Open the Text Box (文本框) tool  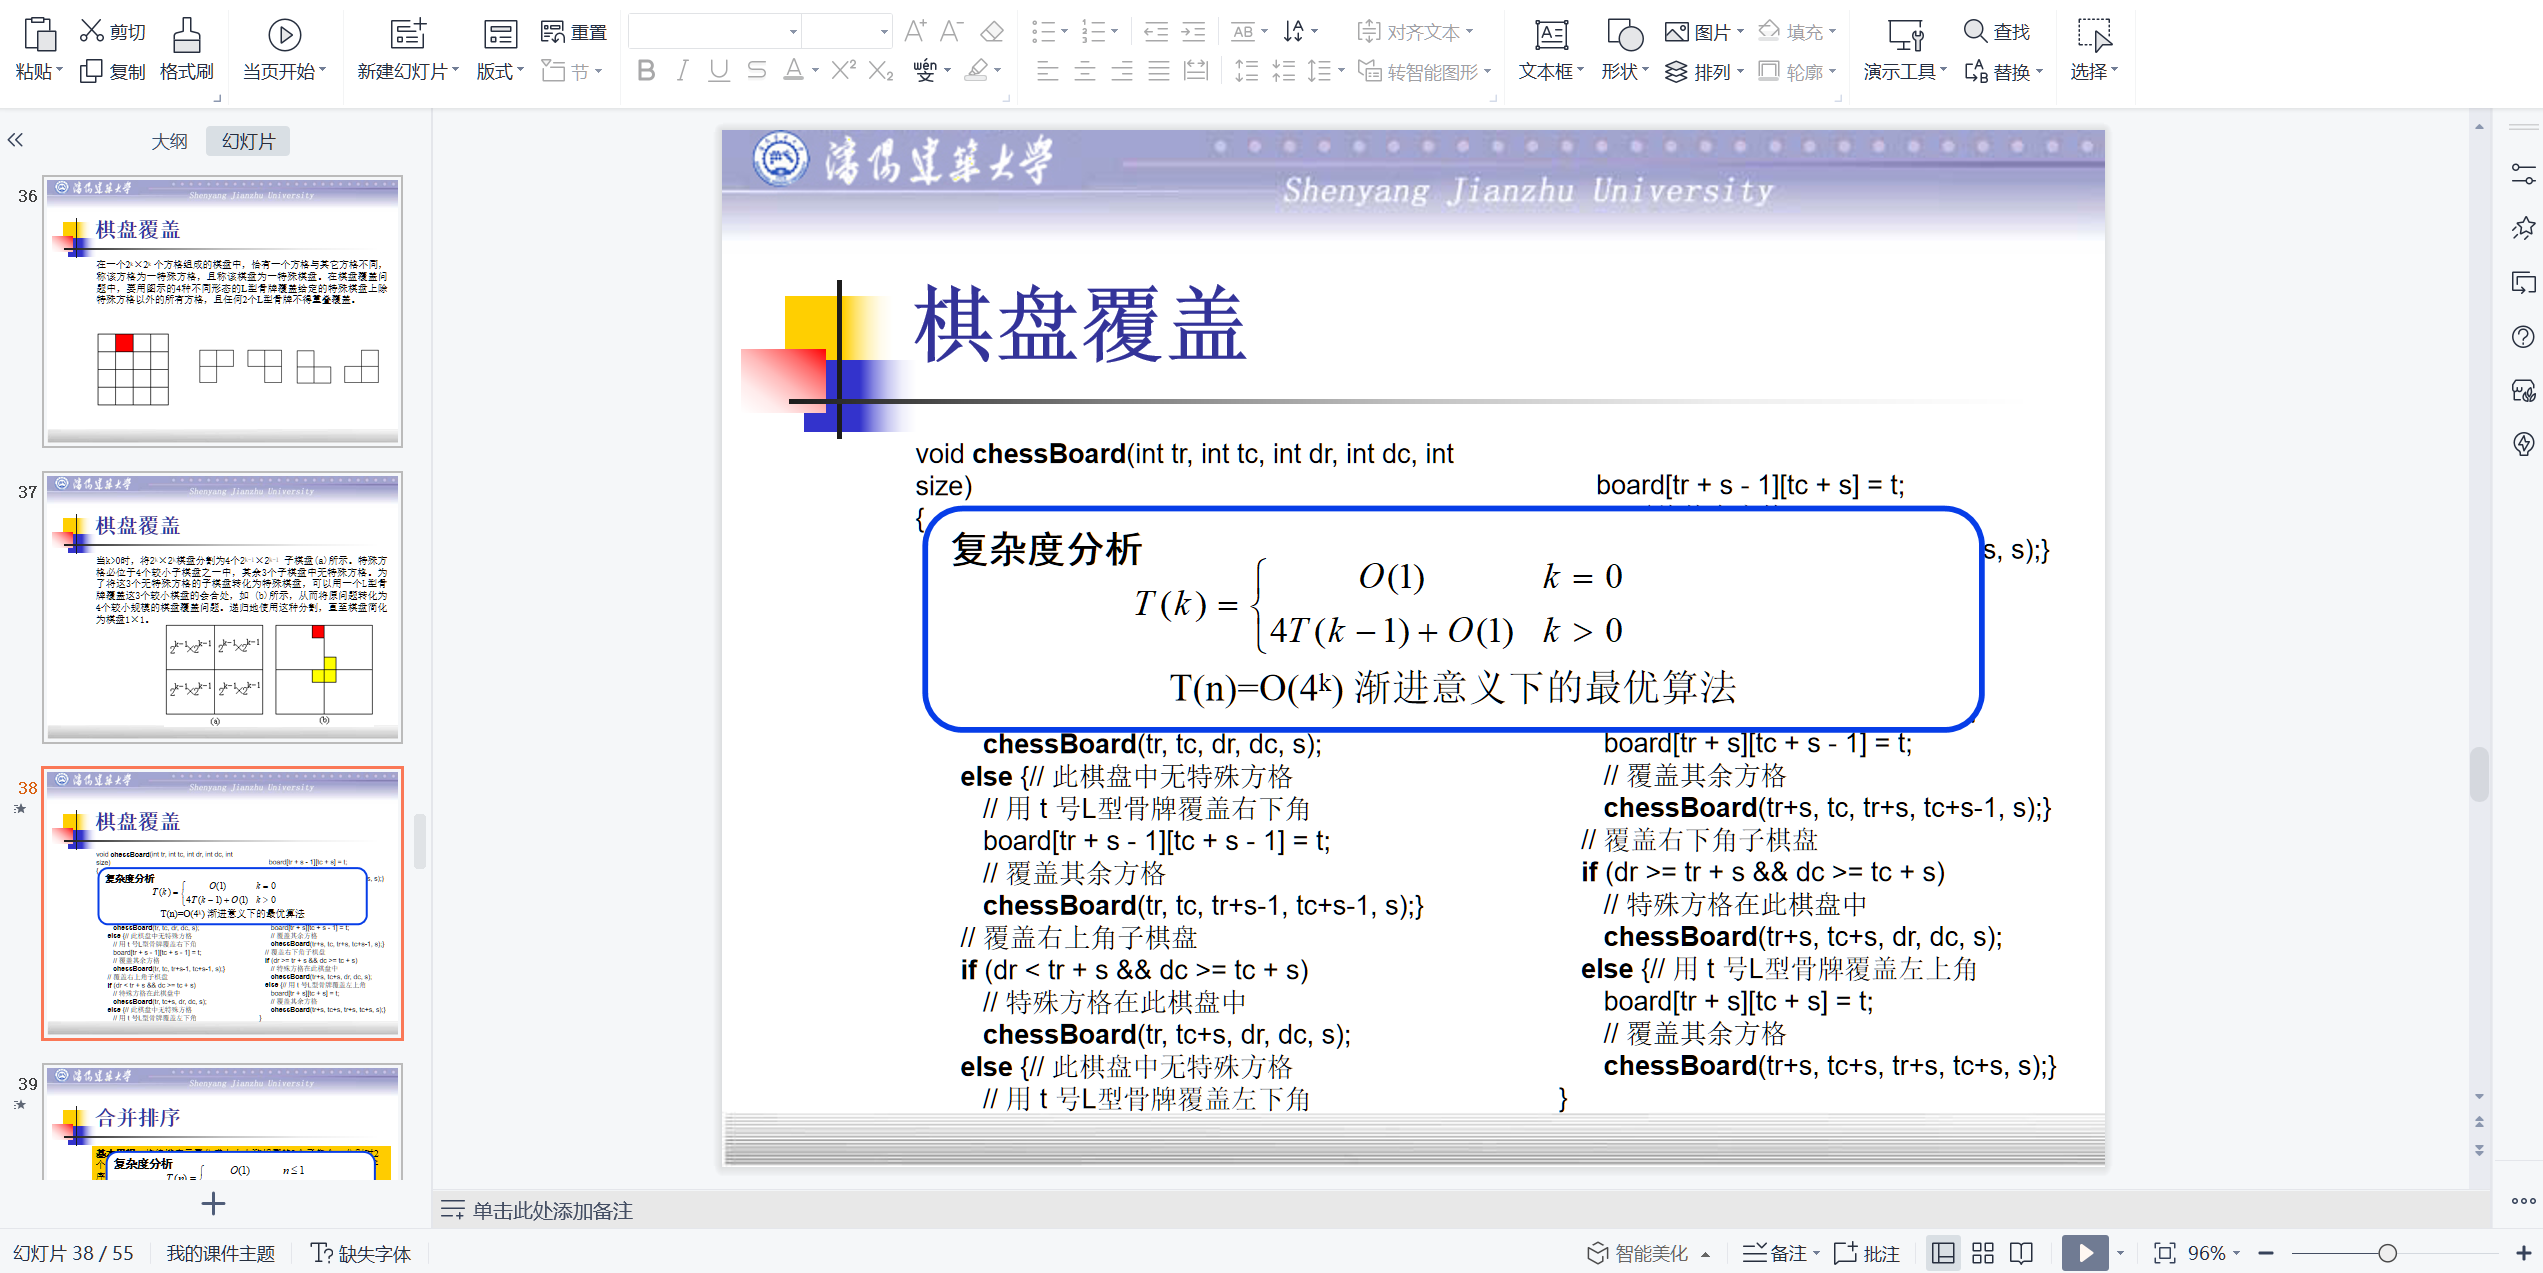pyautogui.click(x=1550, y=36)
